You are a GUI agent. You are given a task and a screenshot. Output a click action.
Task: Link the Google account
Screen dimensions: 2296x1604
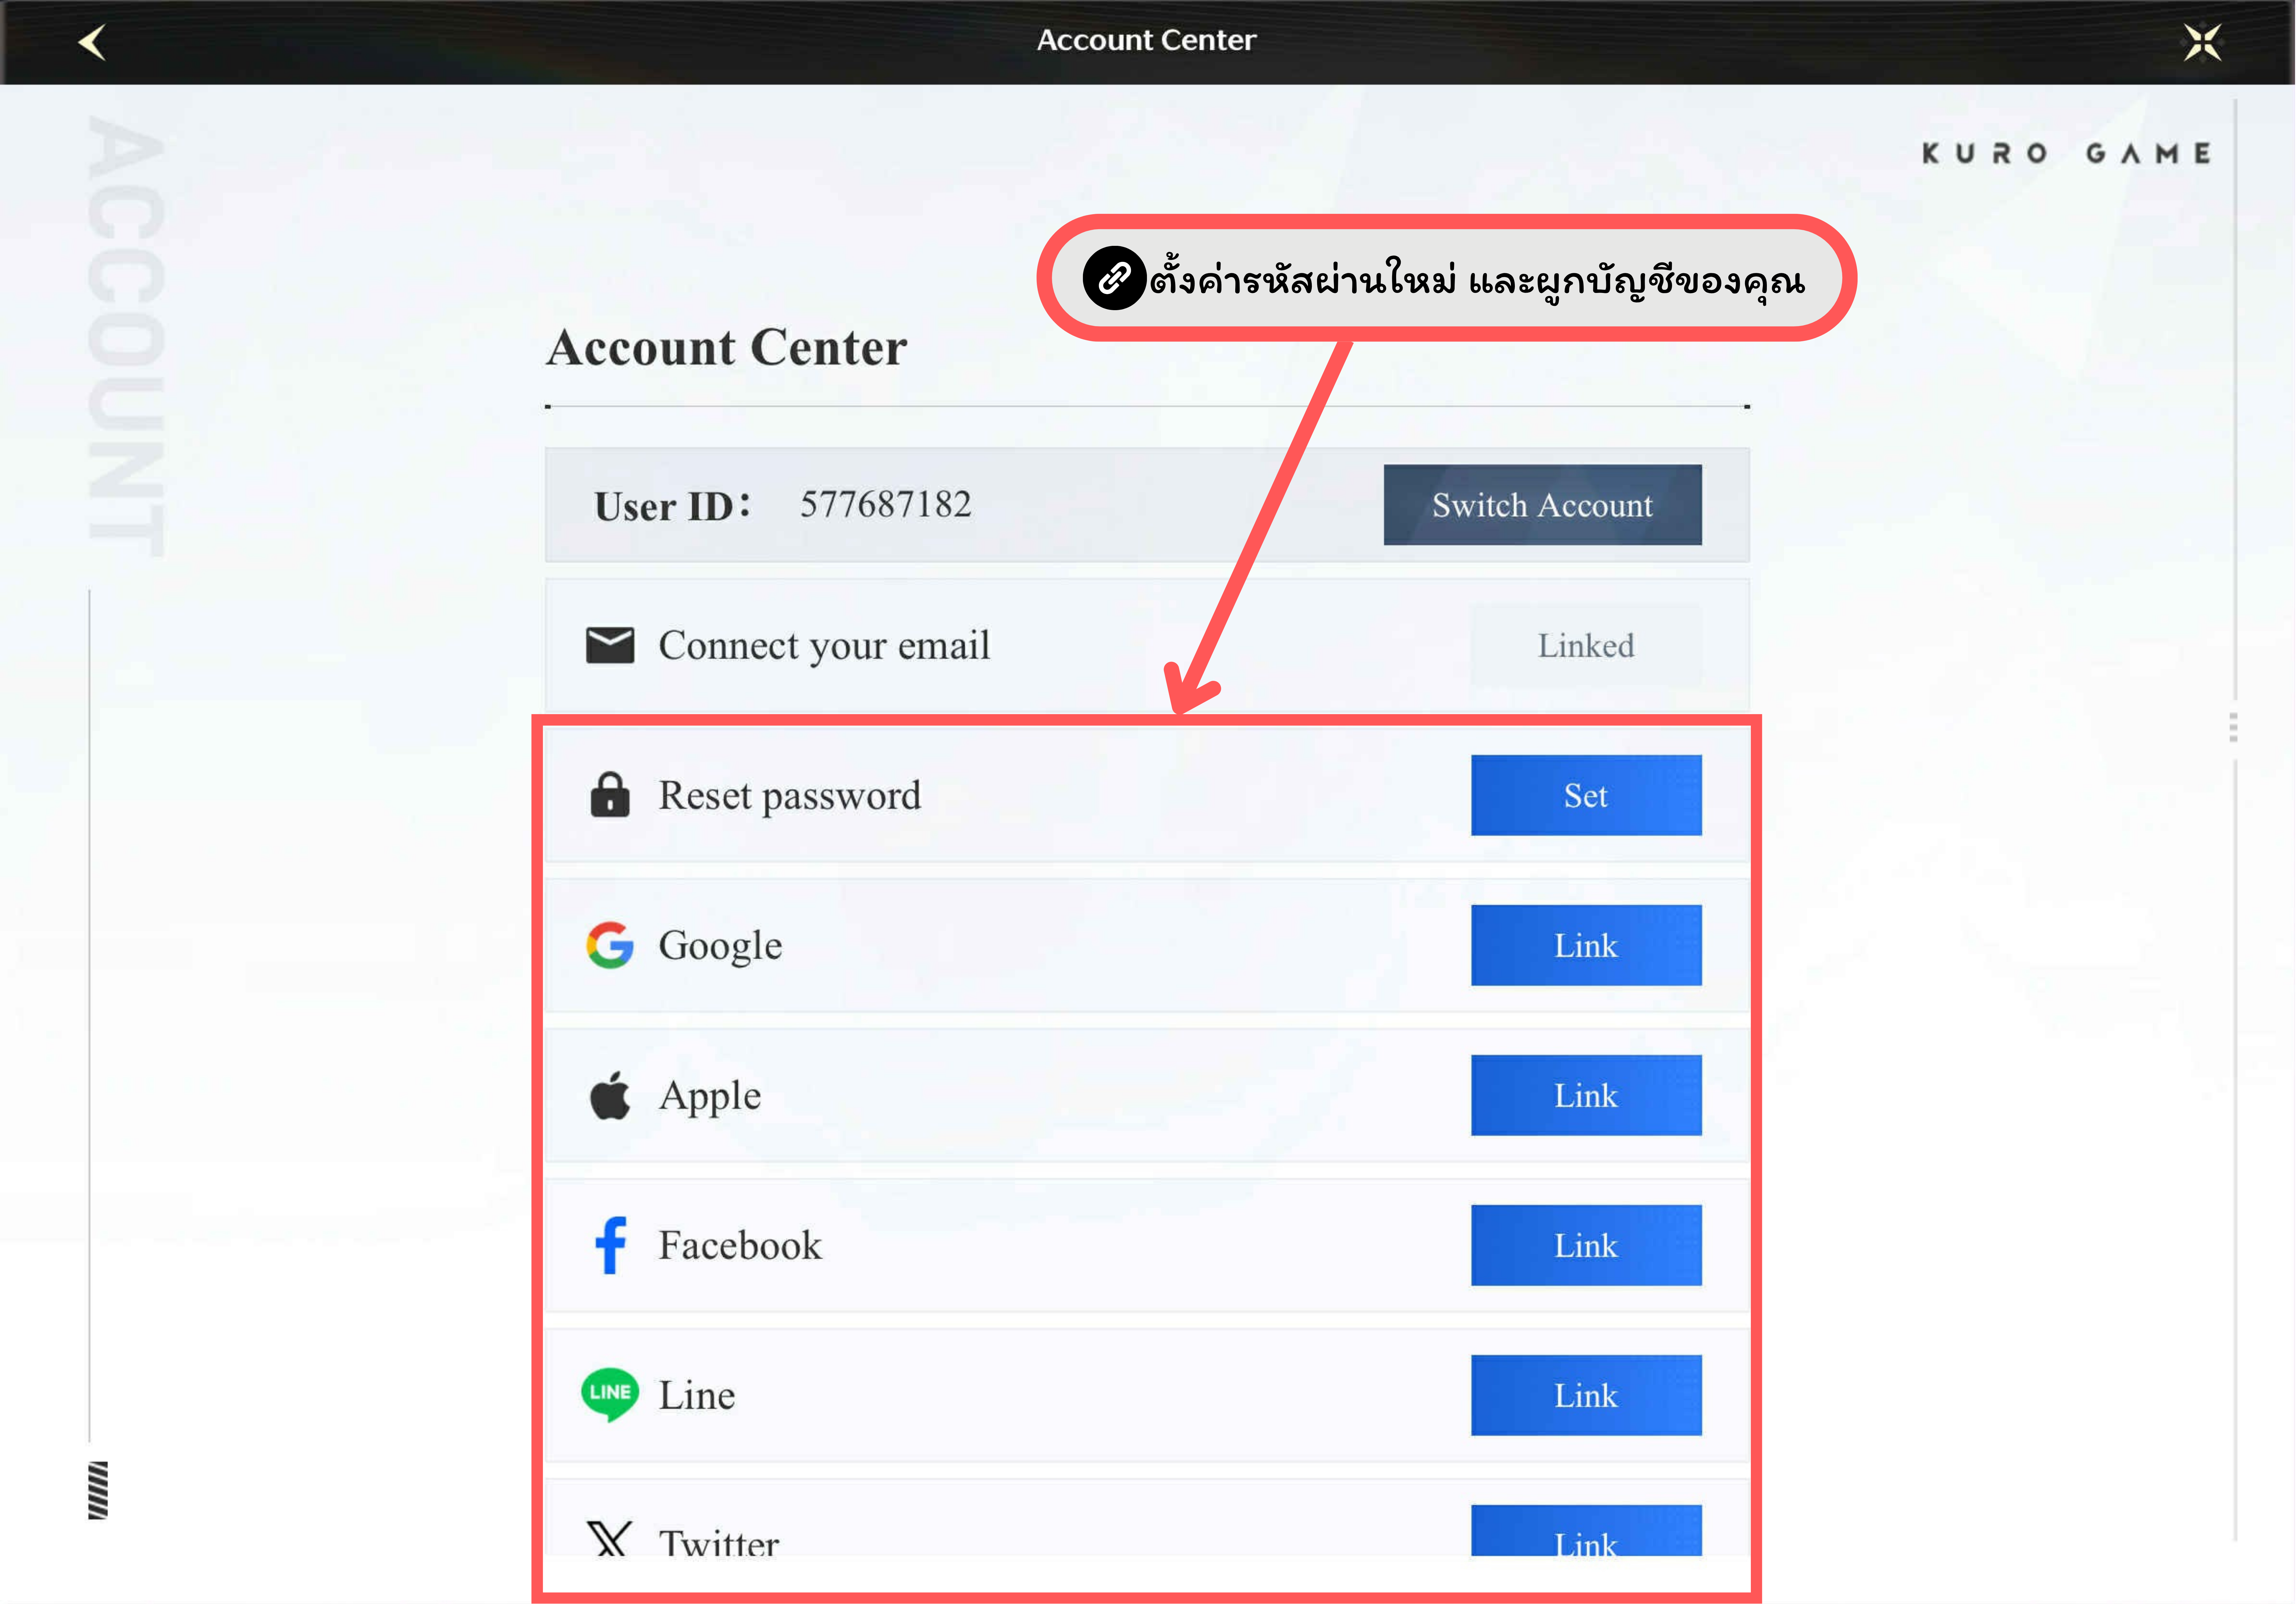click(x=1586, y=945)
